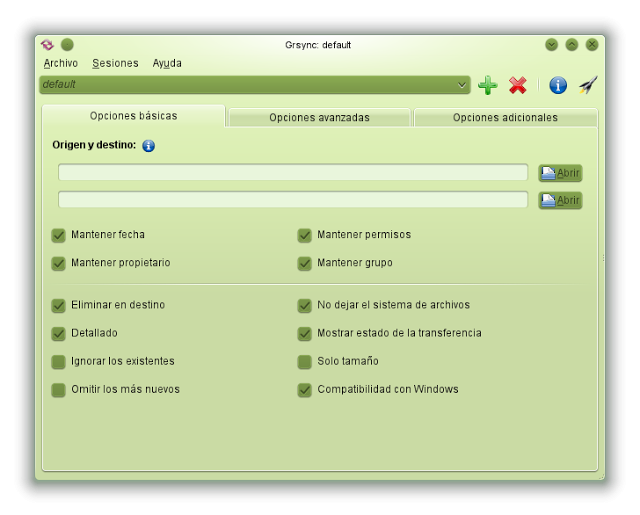The height and width of the screenshot is (515, 640).
Task: Delete session with the red X icon
Action: (x=518, y=85)
